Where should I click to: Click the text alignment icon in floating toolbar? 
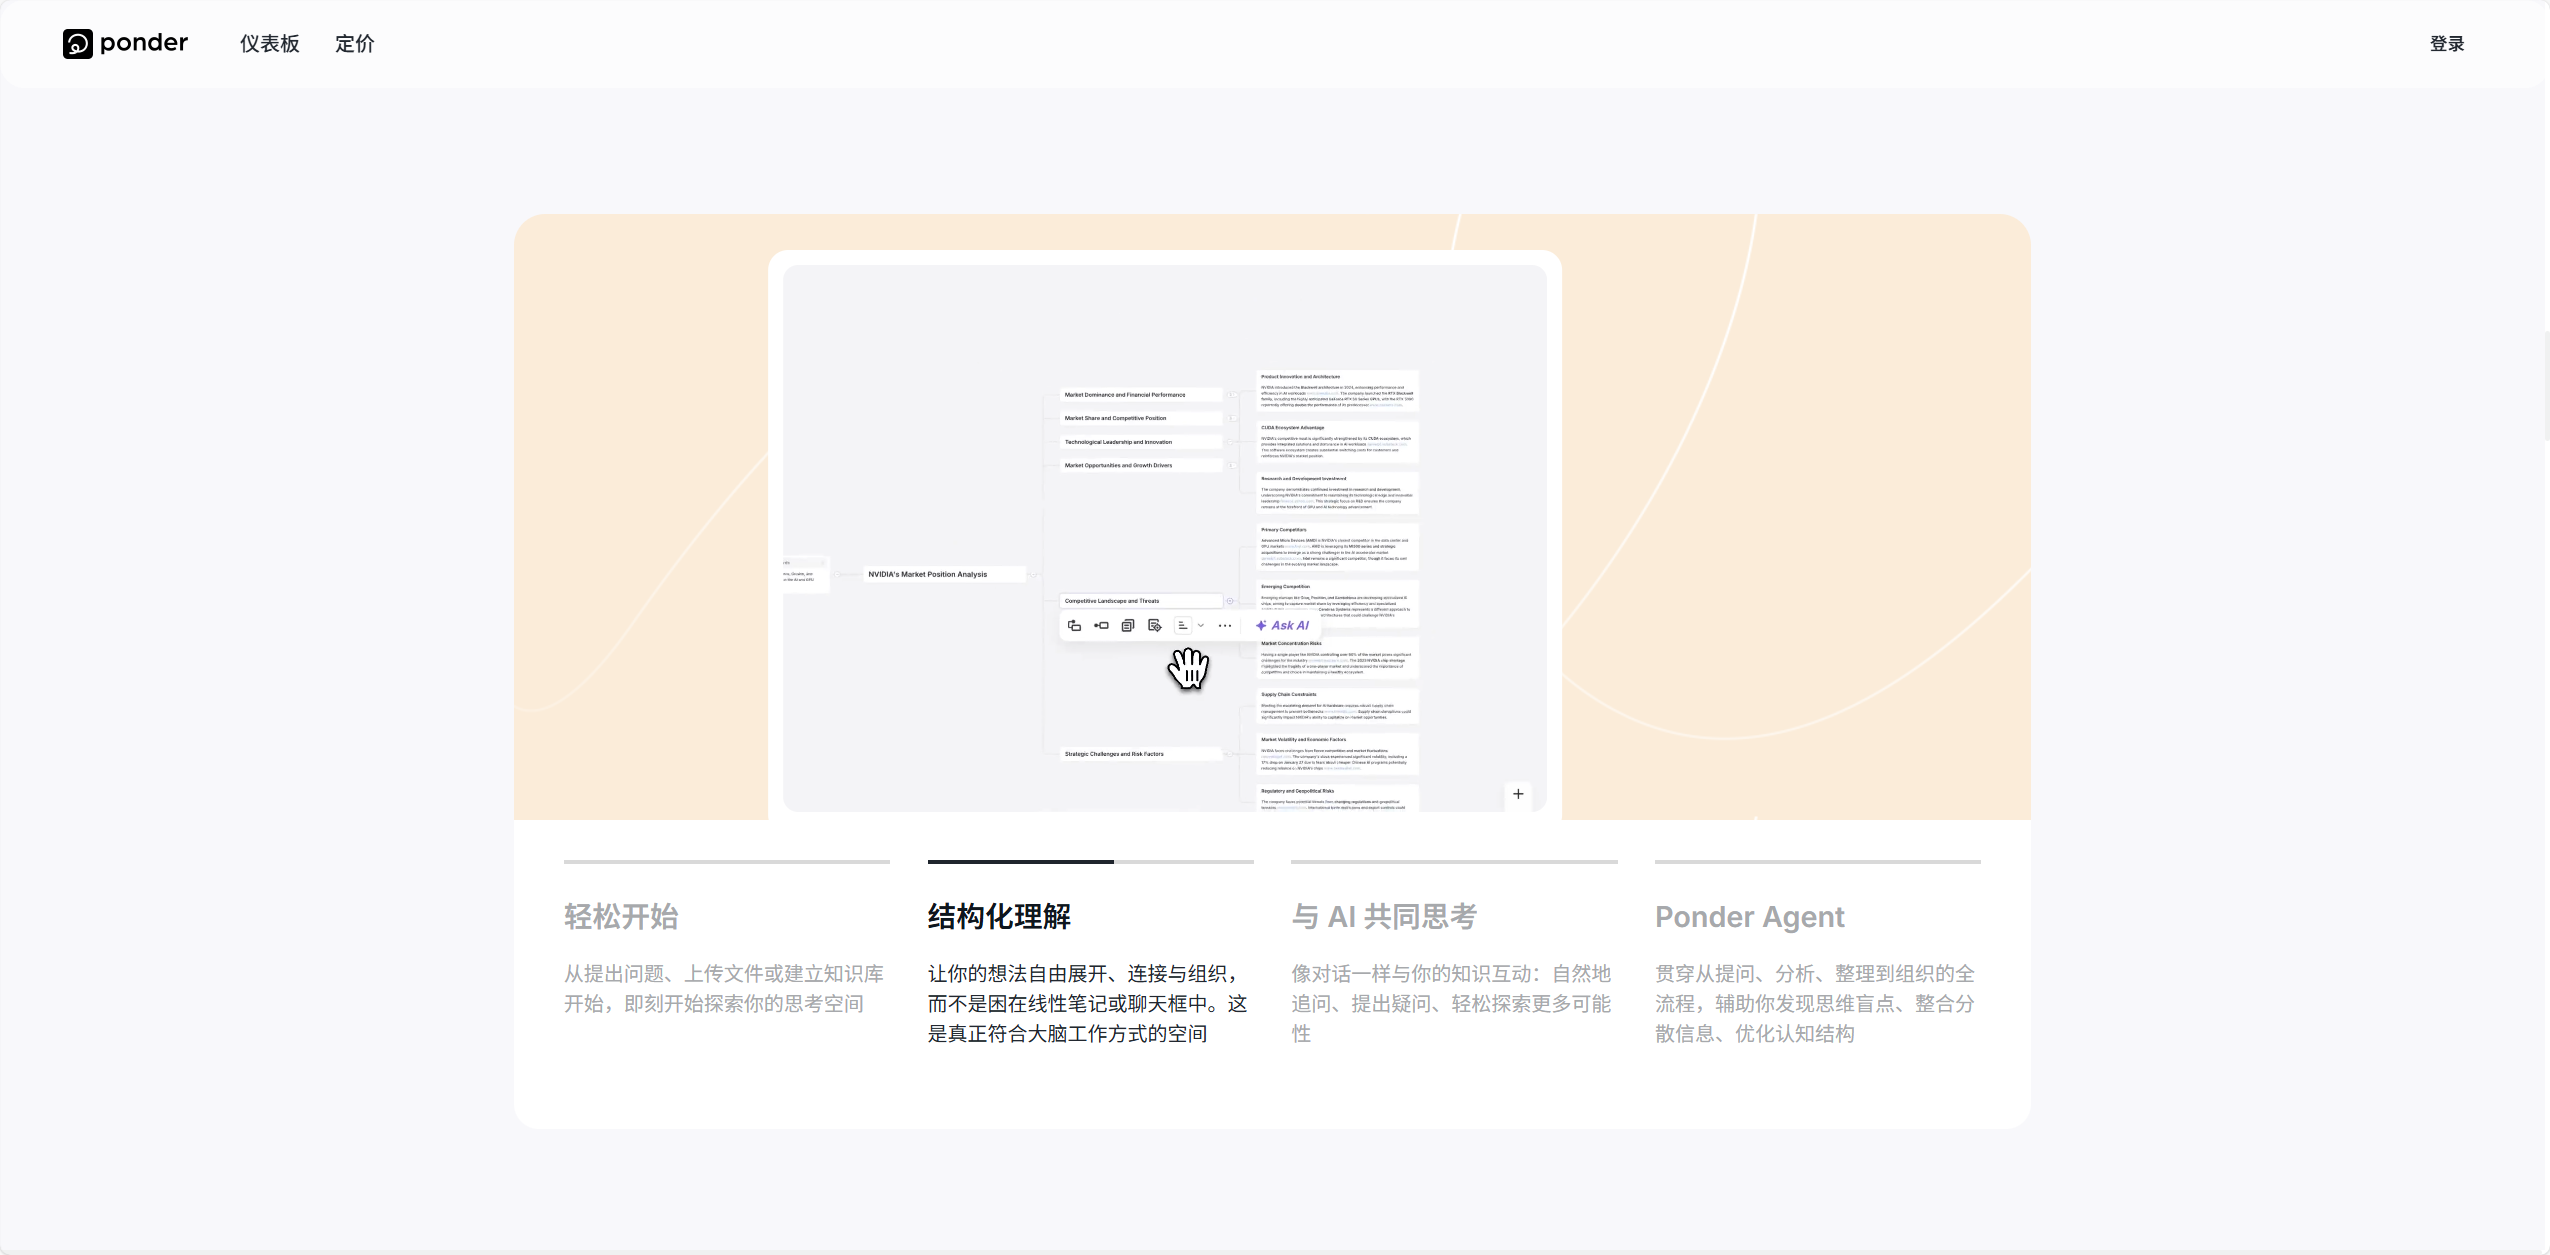pos(1182,626)
